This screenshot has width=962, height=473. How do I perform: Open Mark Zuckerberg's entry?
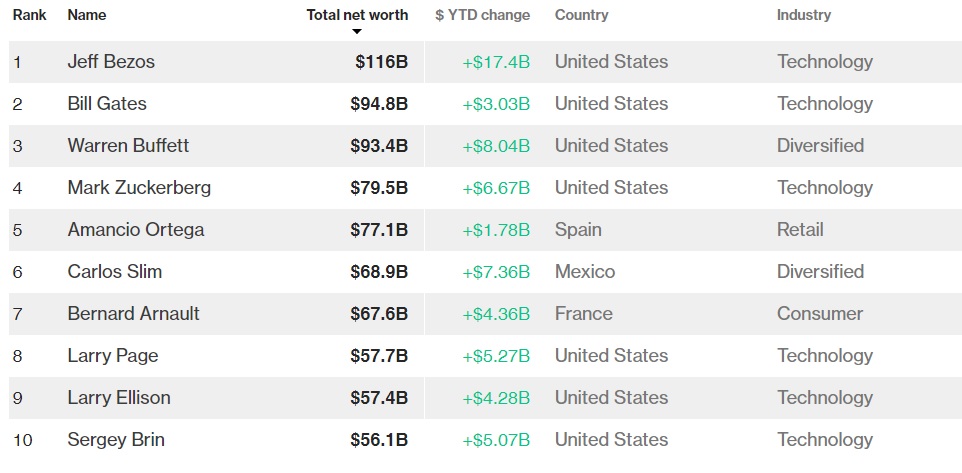(x=139, y=188)
